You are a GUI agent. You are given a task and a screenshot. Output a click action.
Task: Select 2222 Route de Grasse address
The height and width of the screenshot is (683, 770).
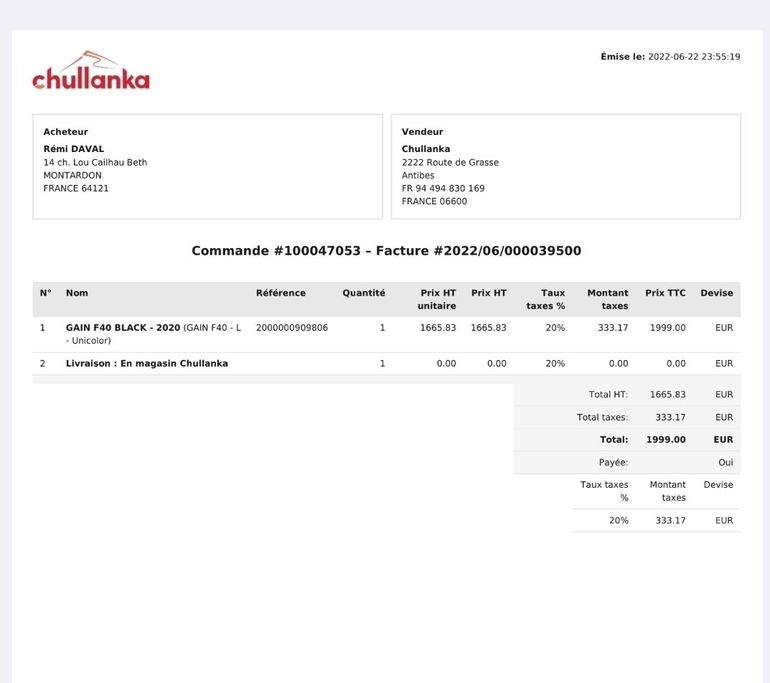point(450,162)
